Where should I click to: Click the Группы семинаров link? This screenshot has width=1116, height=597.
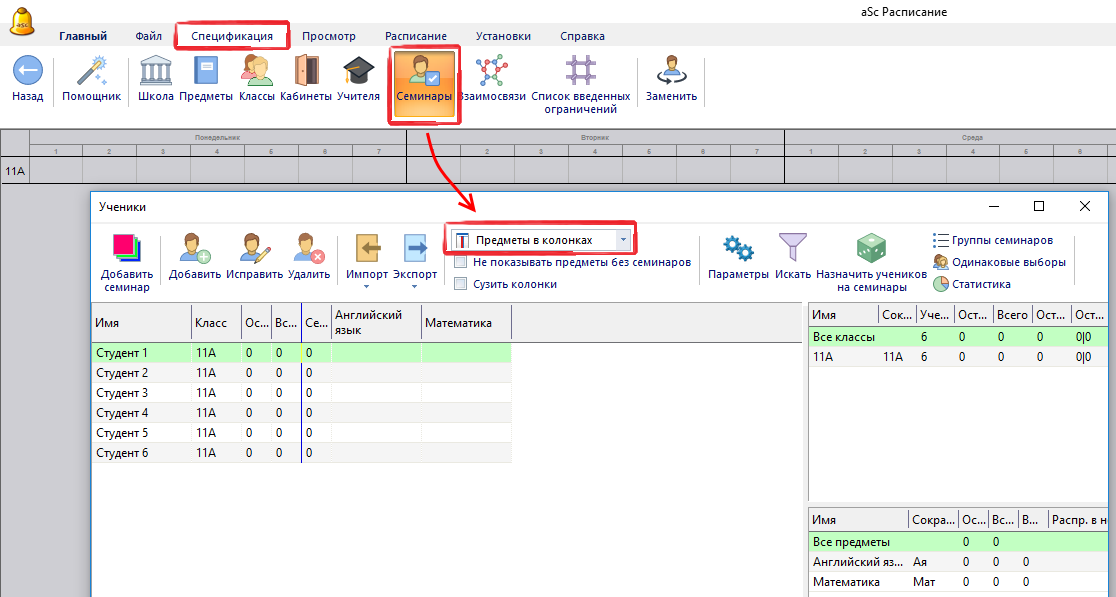pyautogui.click(x=1000, y=240)
